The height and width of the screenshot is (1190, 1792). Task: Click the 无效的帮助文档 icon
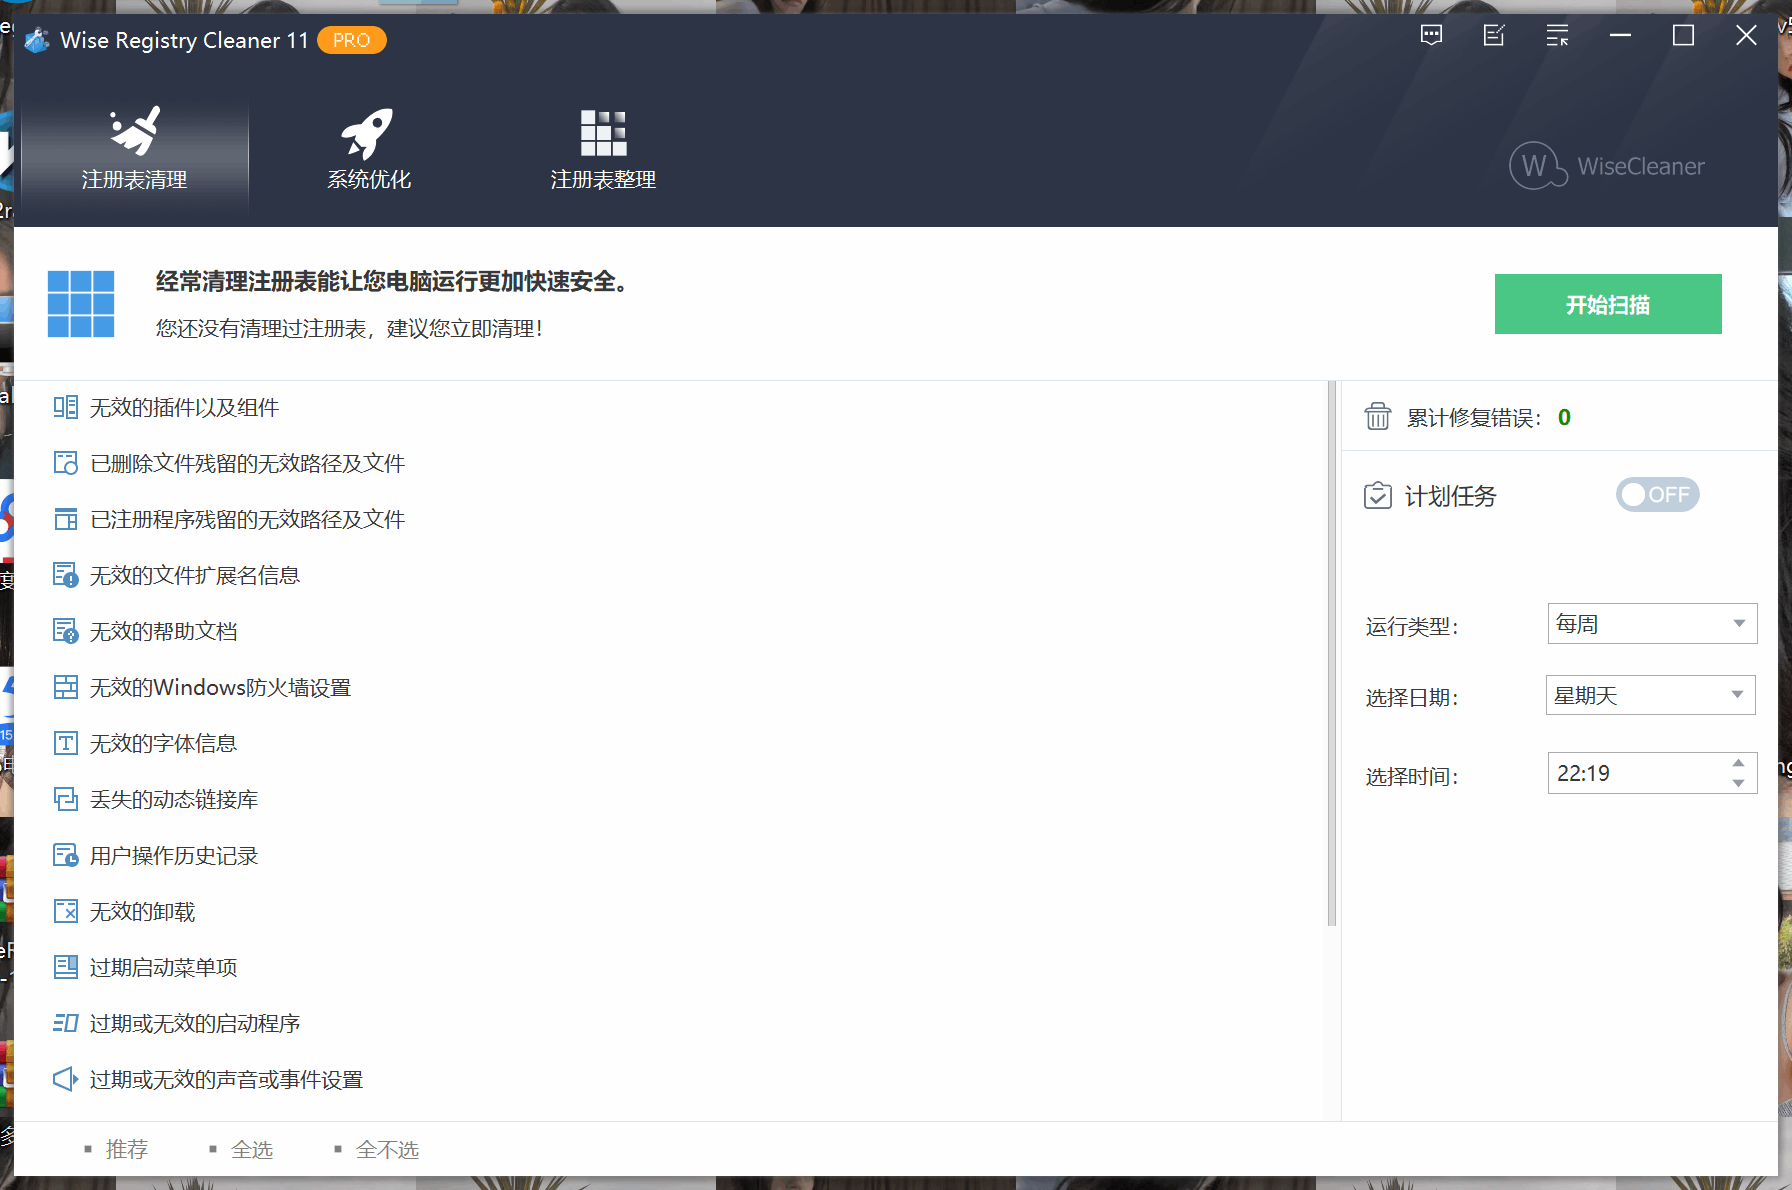click(65, 631)
